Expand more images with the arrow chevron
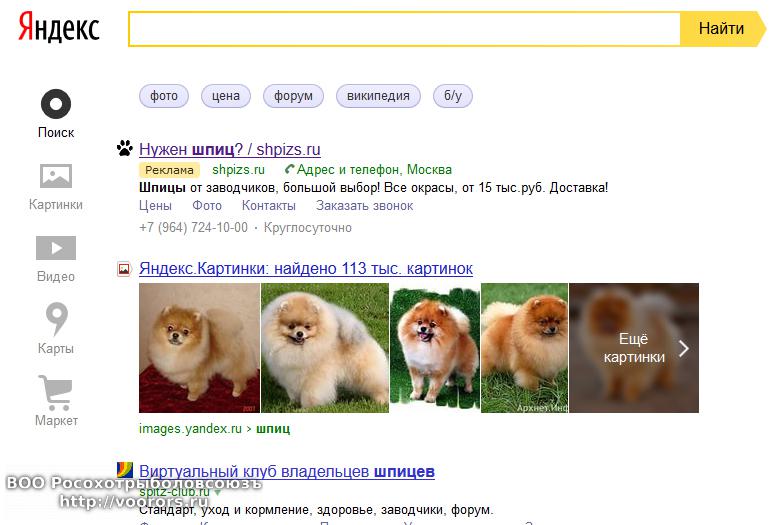The width and height of the screenshot is (774, 525). point(684,348)
